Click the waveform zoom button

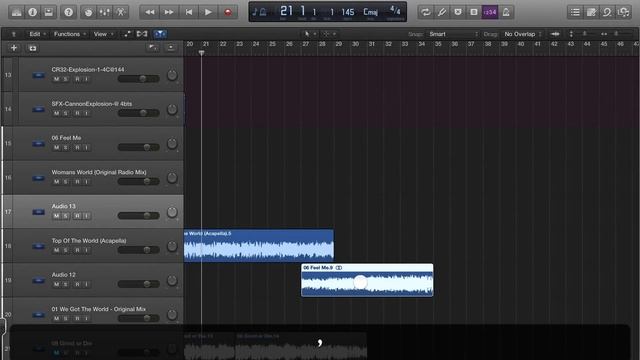[x=555, y=34]
